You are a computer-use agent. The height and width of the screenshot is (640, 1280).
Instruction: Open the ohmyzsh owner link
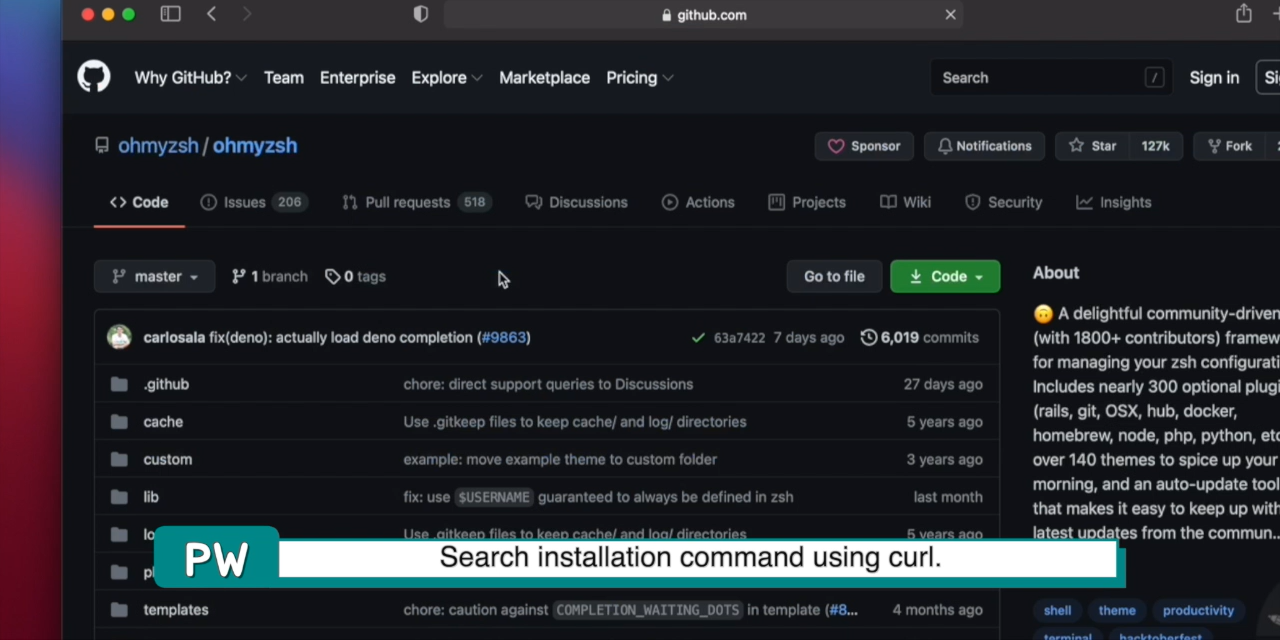click(x=158, y=146)
